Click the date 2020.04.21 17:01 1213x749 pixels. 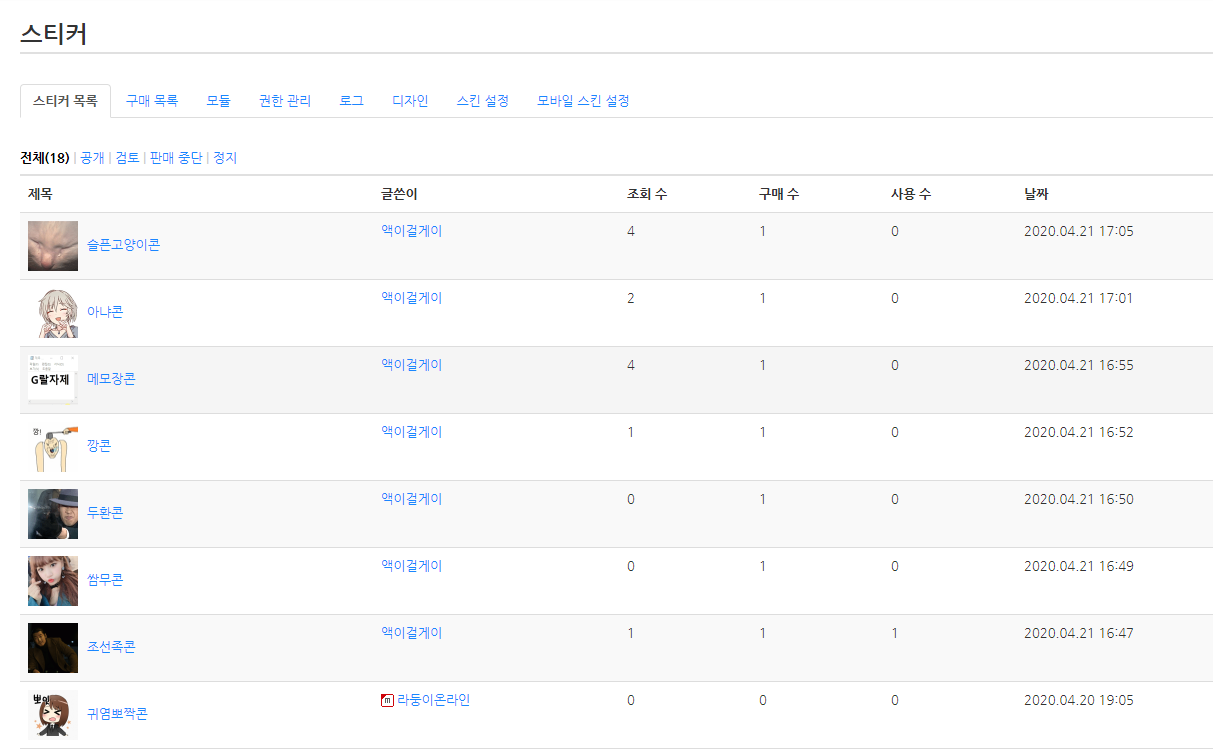[1079, 298]
